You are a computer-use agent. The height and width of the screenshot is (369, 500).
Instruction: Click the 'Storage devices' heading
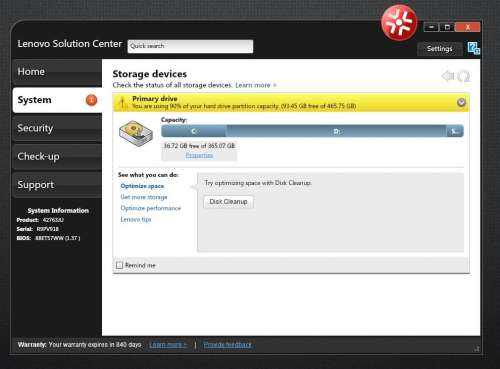click(149, 74)
